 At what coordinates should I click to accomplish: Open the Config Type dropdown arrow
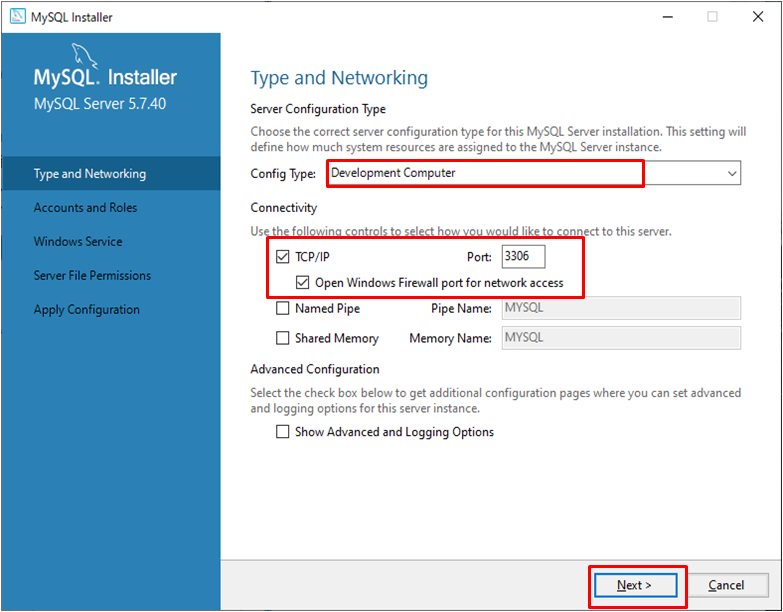tap(732, 173)
